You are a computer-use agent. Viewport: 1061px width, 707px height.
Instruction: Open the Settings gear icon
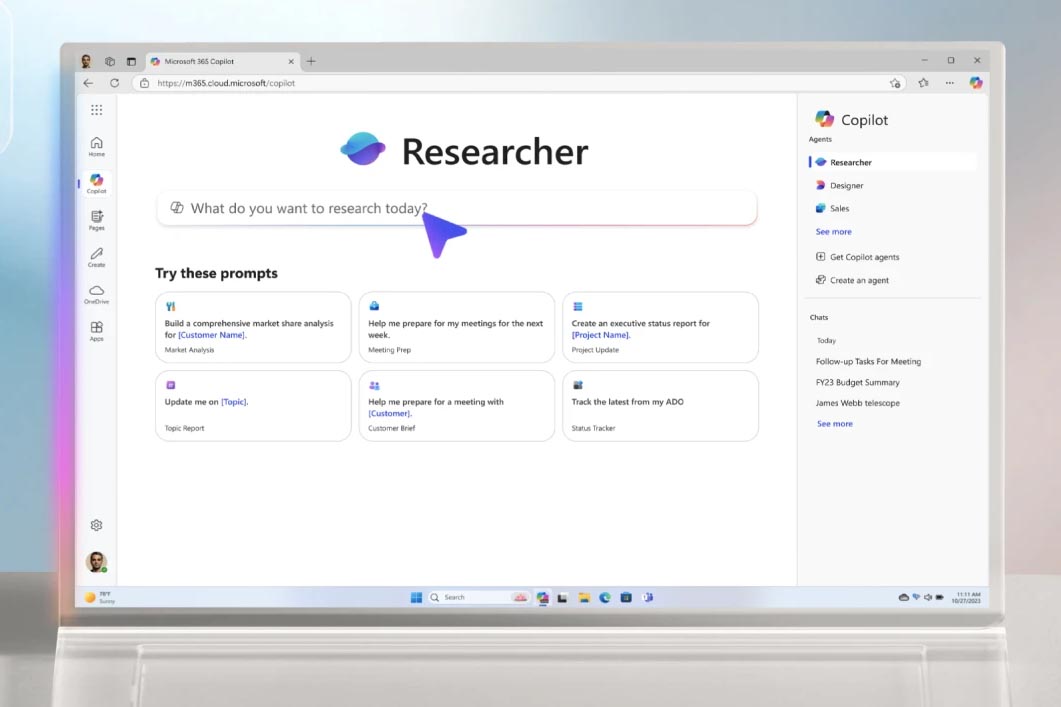tap(96, 525)
